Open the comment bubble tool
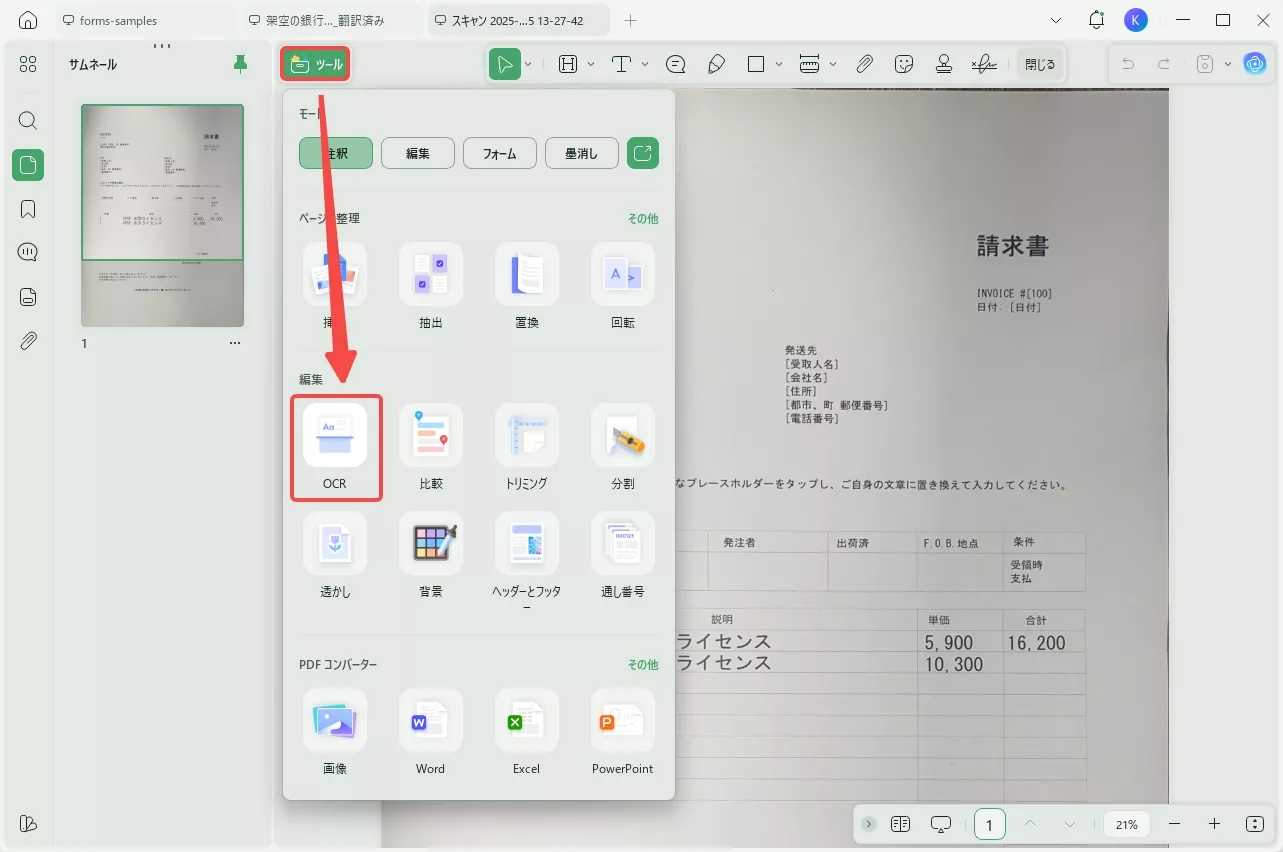Viewport: 1283px width, 852px height. point(675,63)
